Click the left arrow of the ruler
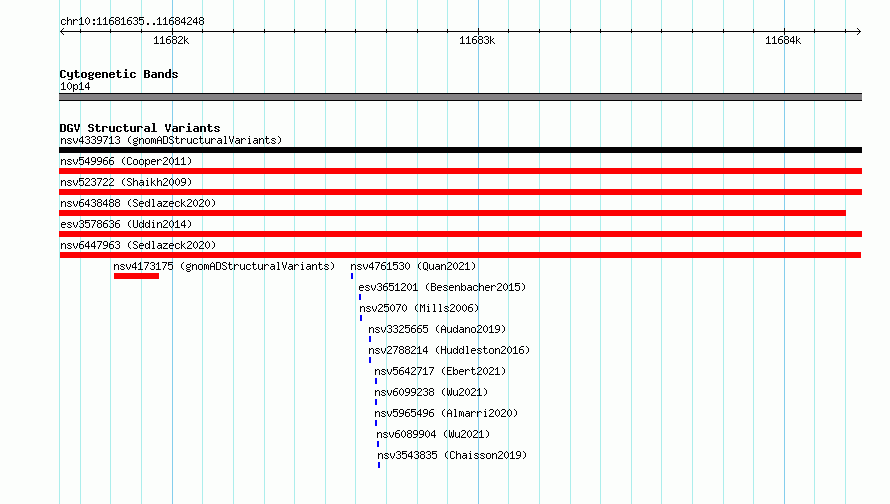The width and height of the screenshot is (890, 504). [62, 32]
